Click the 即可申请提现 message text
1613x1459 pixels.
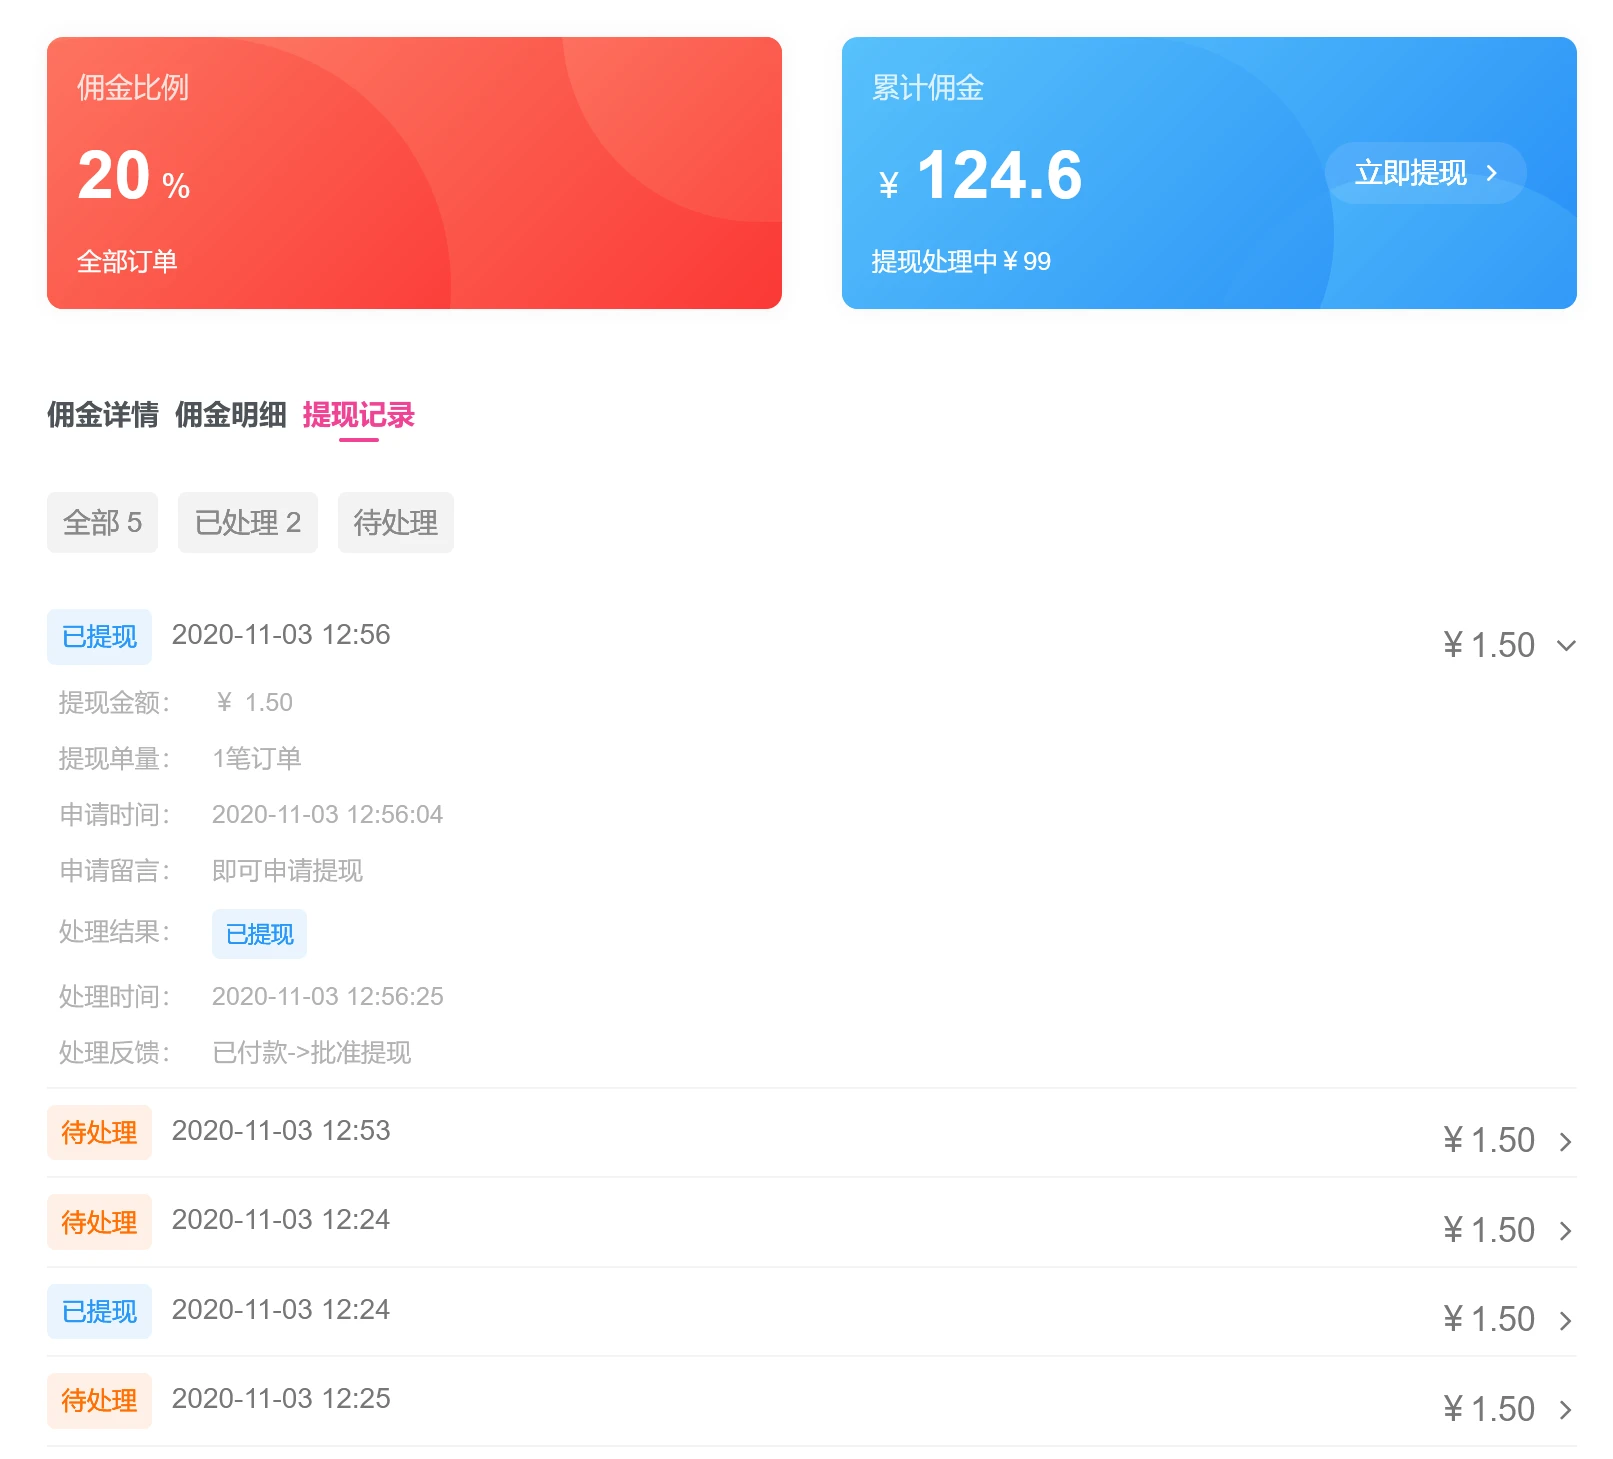point(287,871)
